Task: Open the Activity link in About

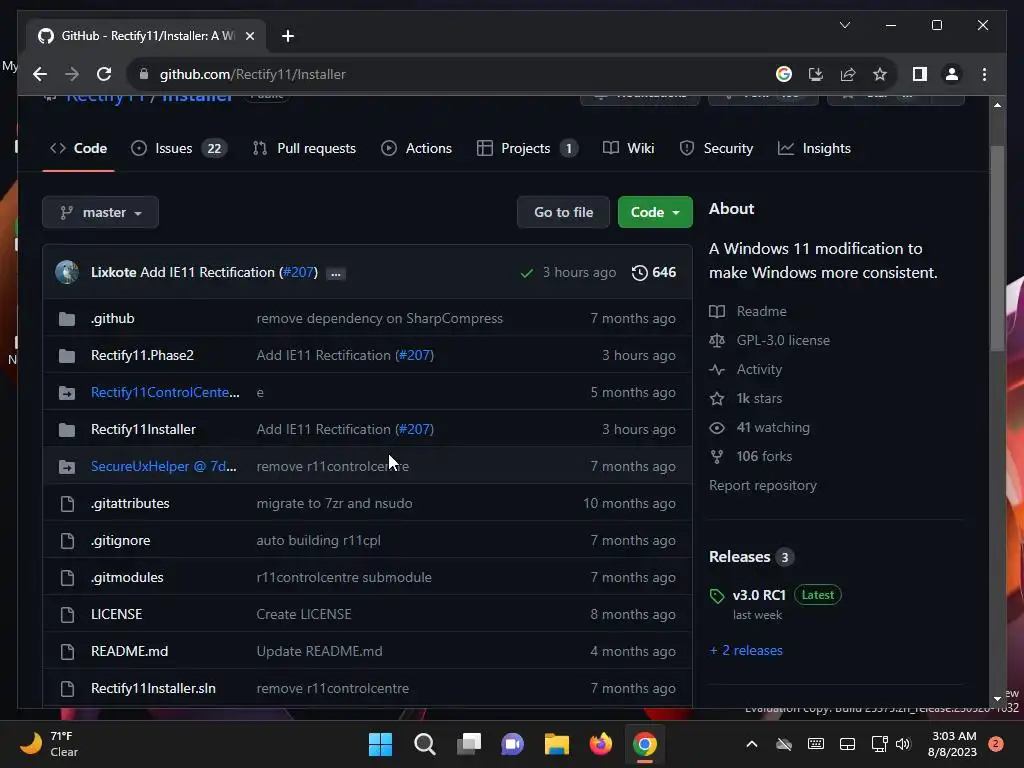Action: [746, 370]
